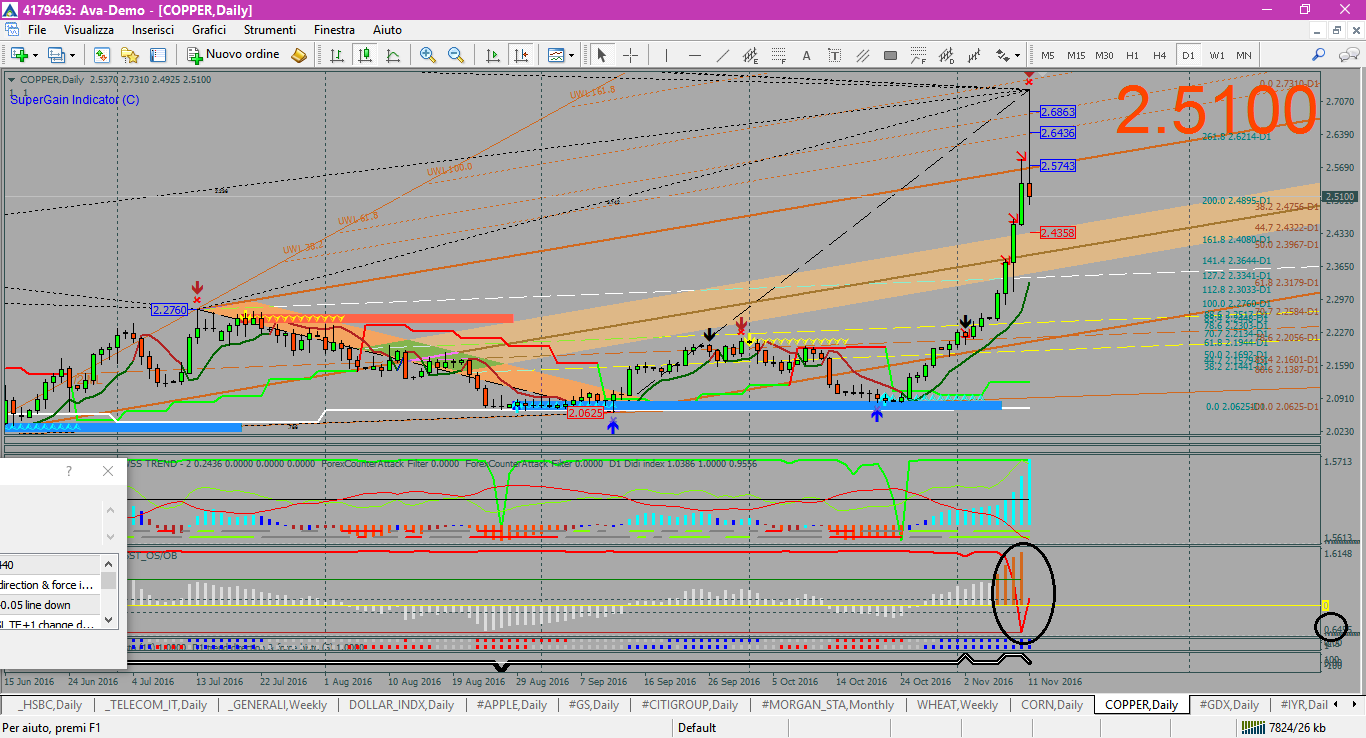Toggle chart auto scroll
The width and height of the screenshot is (1366, 738).
click(x=492, y=55)
